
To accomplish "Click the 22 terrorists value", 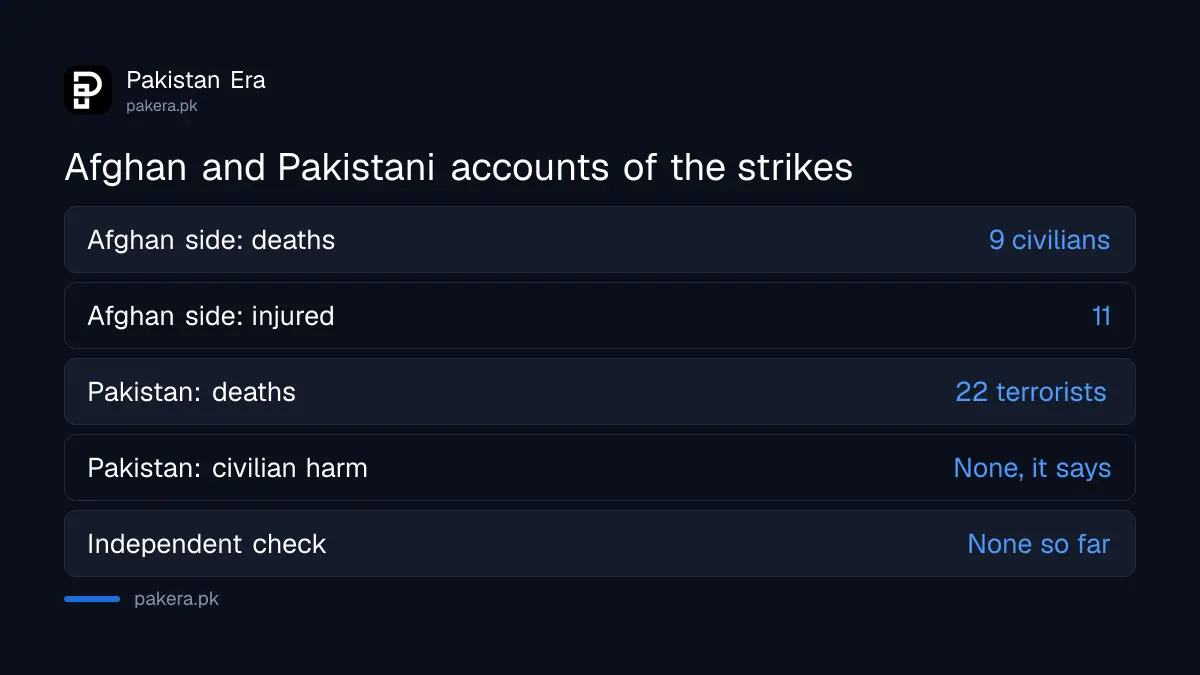I will coord(1031,392).
